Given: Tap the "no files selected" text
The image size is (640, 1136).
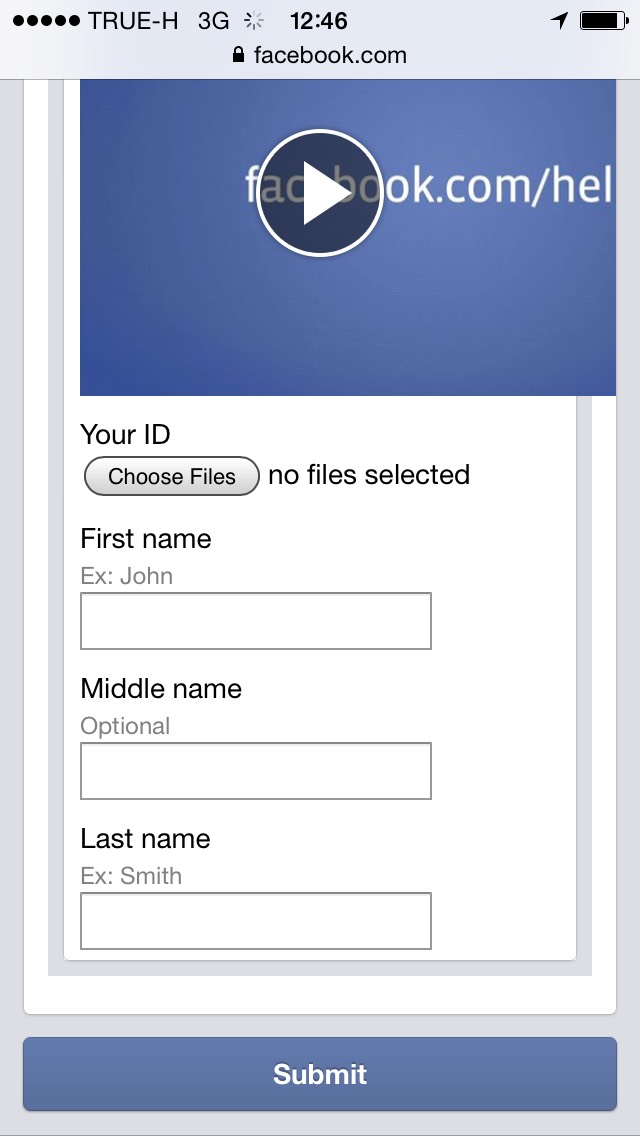Looking at the screenshot, I should (369, 475).
